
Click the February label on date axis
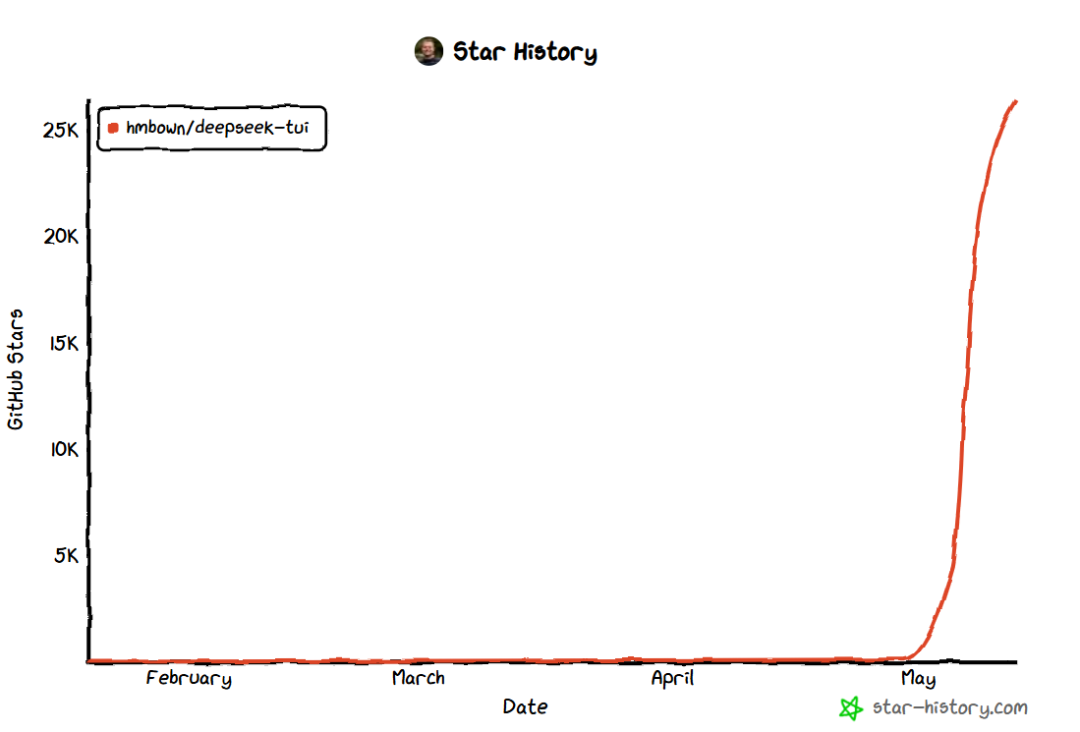(x=189, y=679)
